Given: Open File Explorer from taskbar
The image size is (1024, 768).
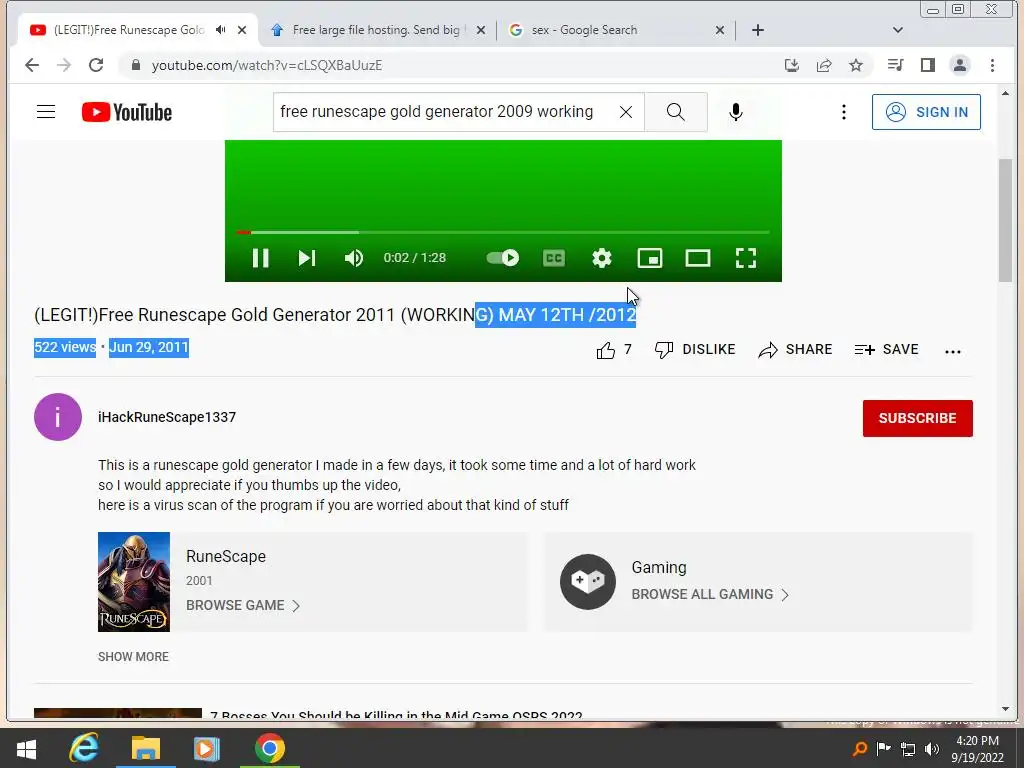Looking at the screenshot, I should pyautogui.click(x=146, y=748).
